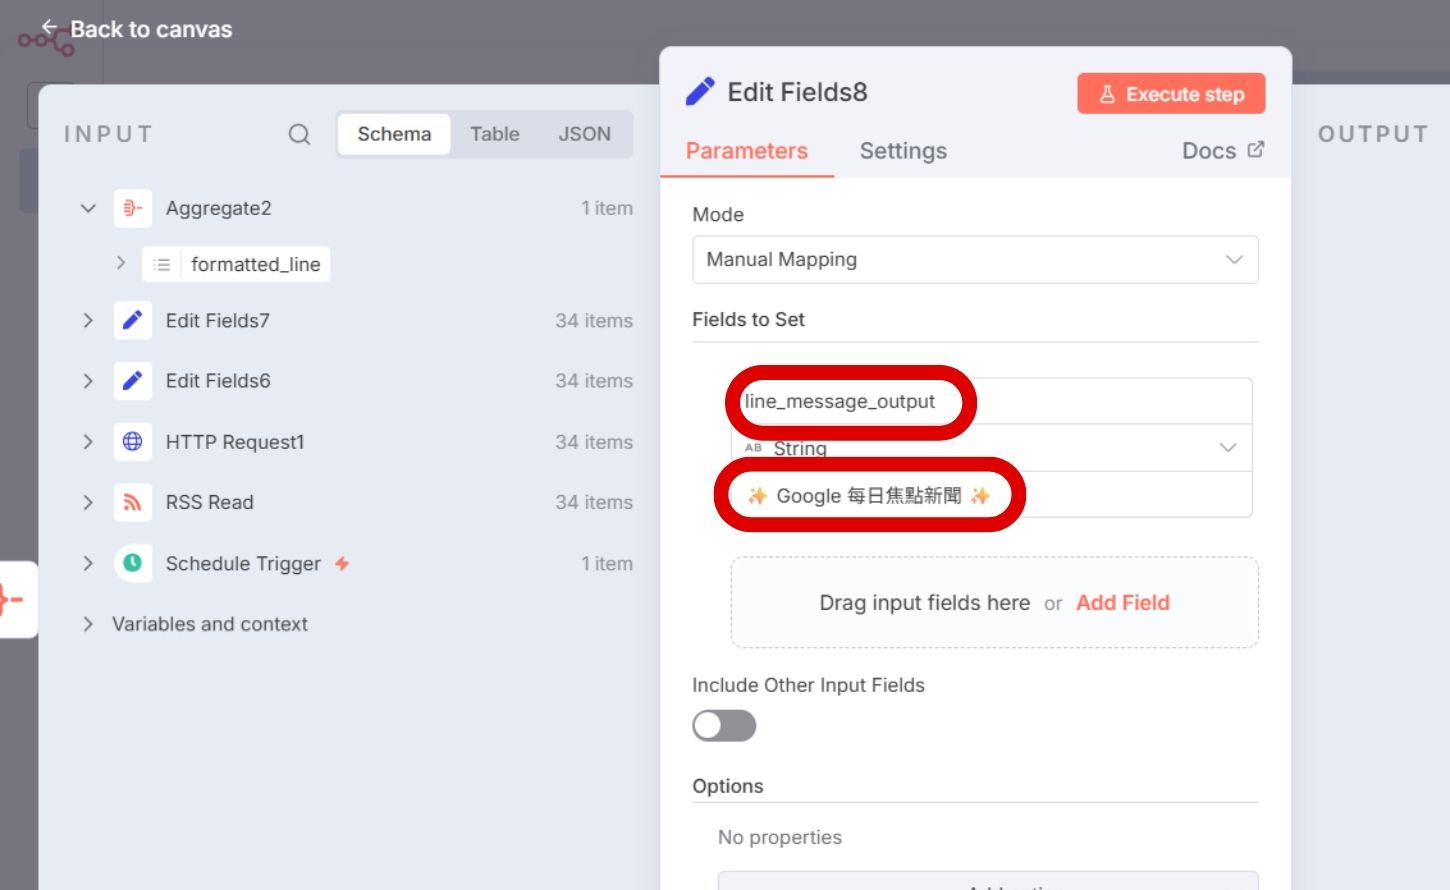The height and width of the screenshot is (890, 1450).
Task: Click the formatted_line list icon
Action: (x=161, y=265)
